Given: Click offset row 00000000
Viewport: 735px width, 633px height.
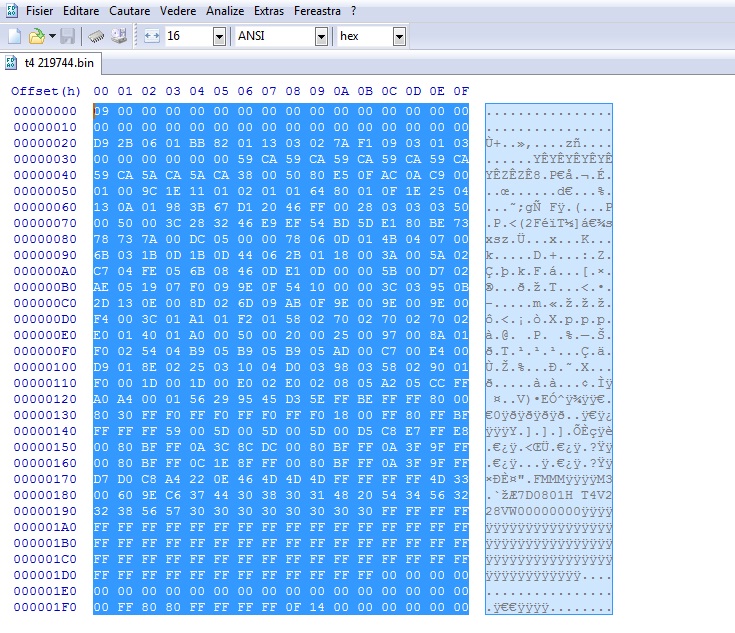Looking at the screenshot, I should click(45, 111).
